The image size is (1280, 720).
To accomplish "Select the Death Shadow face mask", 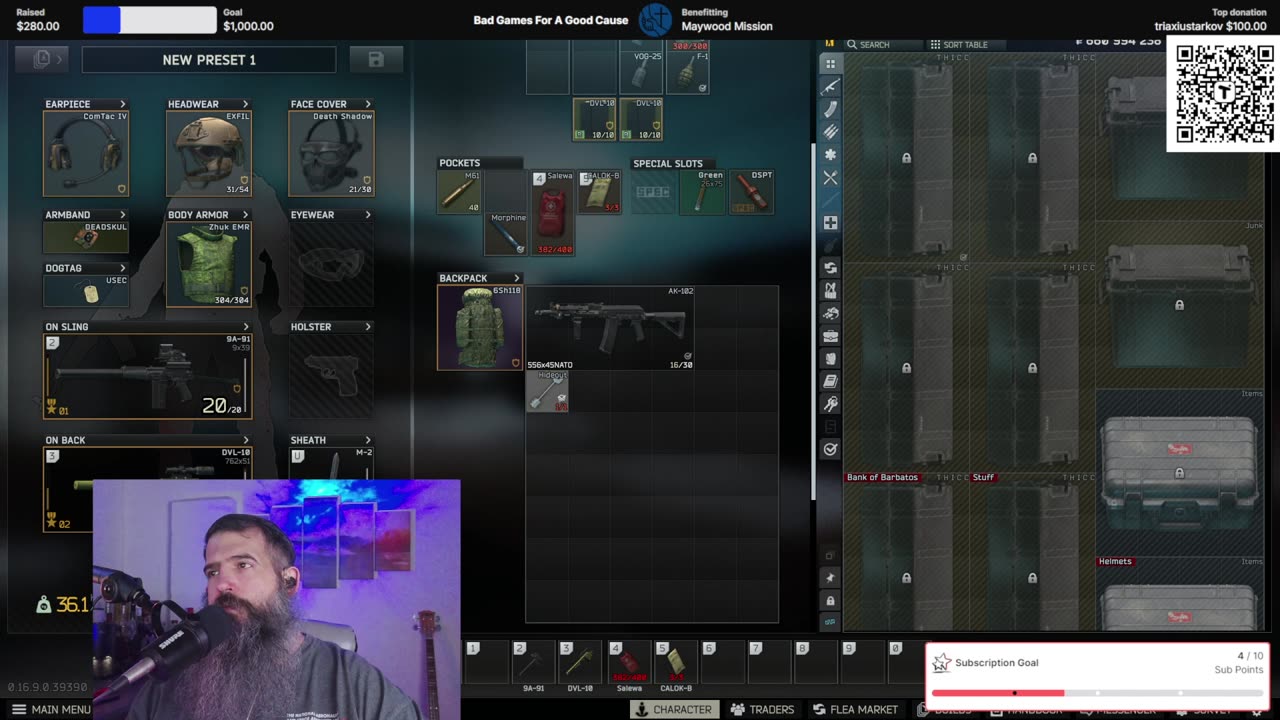I will point(331,153).
